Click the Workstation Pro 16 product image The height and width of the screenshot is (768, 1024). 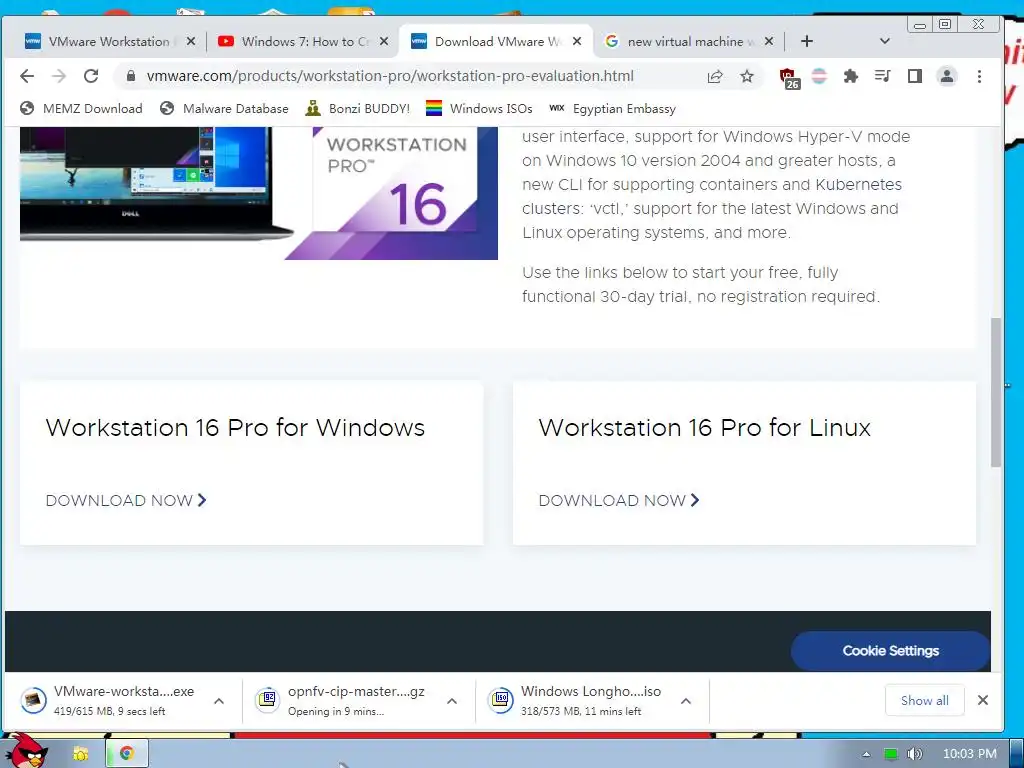[x=259, y=193]
